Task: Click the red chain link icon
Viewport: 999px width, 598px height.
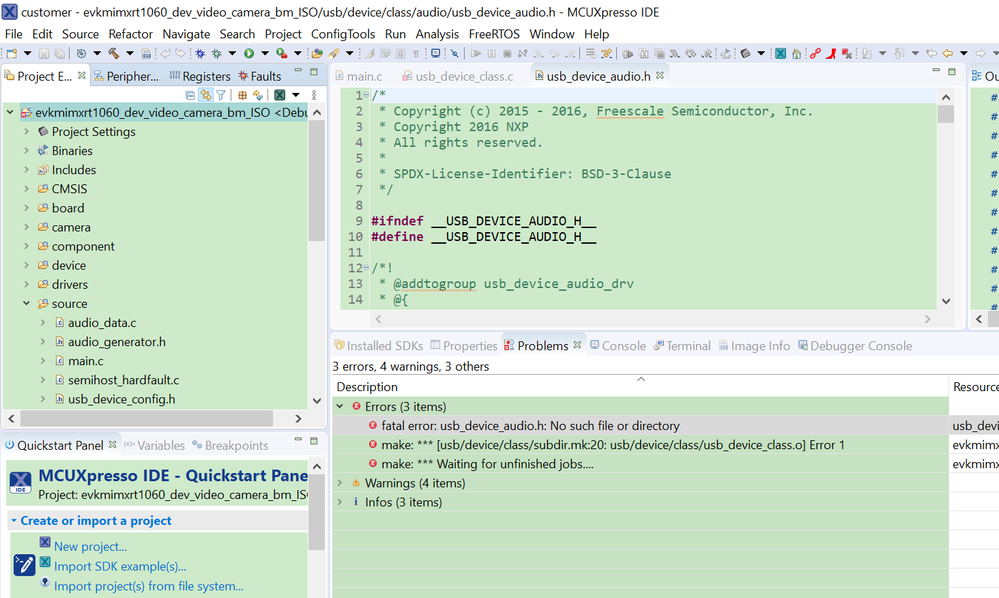Action: pos(815,53)
